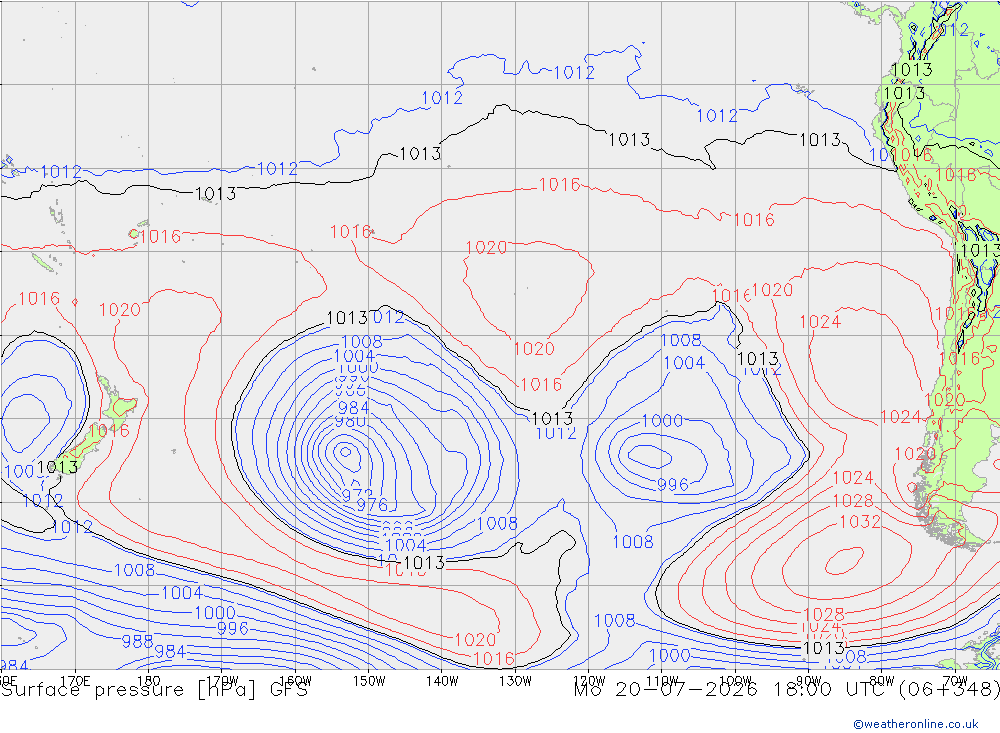Click the 100W longitude label

(735, 681)
